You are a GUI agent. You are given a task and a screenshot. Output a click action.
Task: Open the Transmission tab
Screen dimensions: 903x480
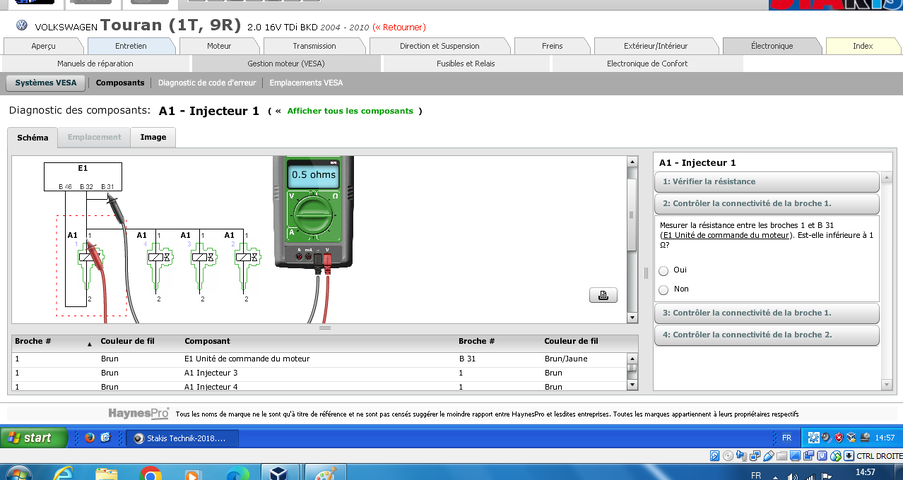(x=314, y=46)
